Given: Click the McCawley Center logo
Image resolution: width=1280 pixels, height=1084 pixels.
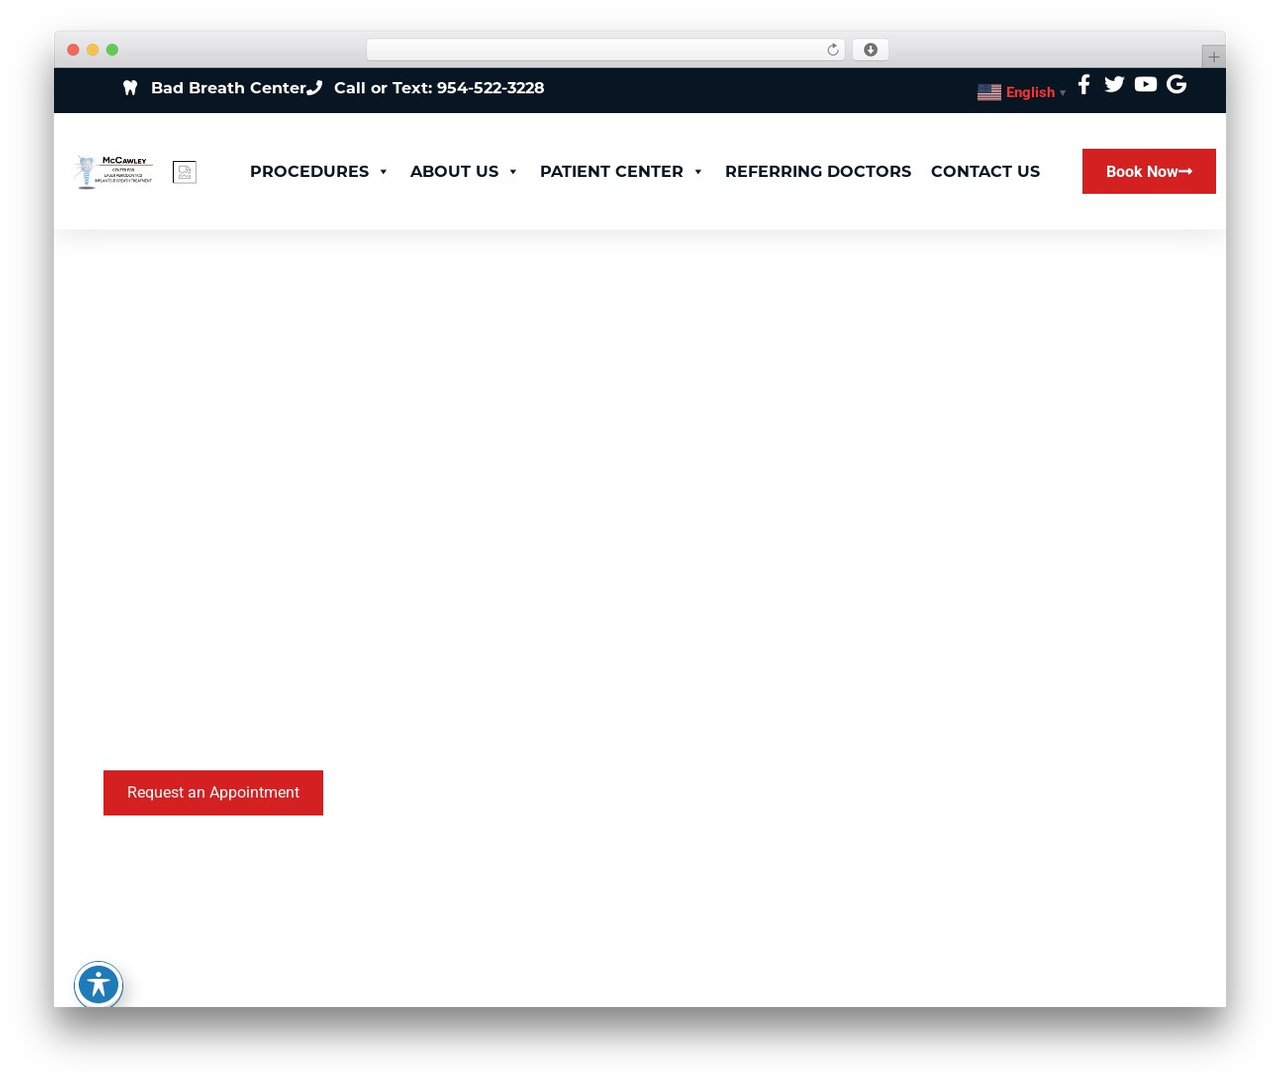Looking at the screenshot, I should tap(114, 172).
